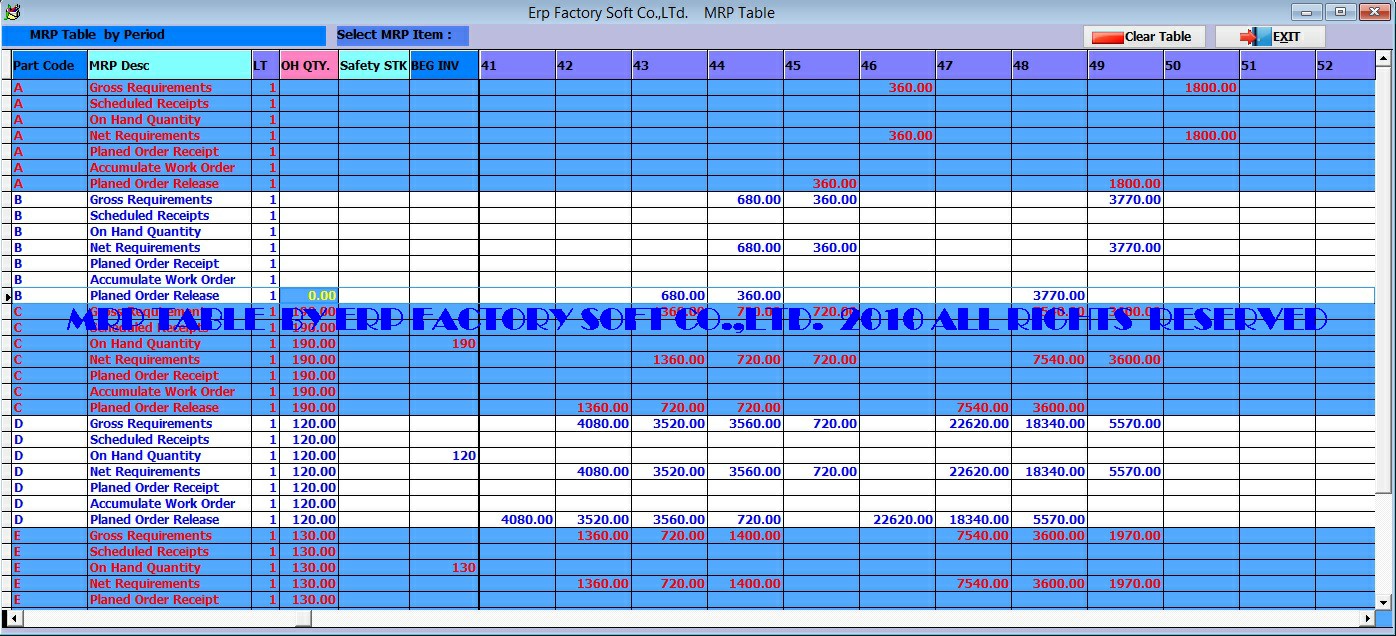Select the BEG INV column header
This screenshot has height=636, width=1396.
pyautogui.click(x=444, y=66)
